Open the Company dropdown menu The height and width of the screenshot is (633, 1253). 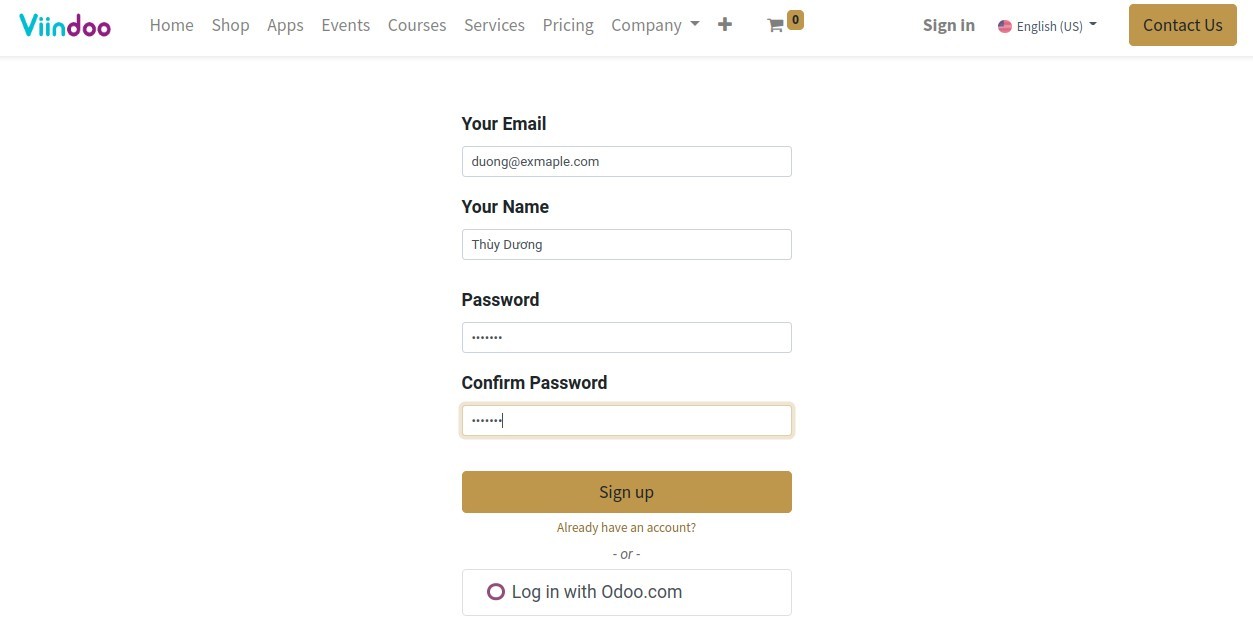click(x=655, y=25)
